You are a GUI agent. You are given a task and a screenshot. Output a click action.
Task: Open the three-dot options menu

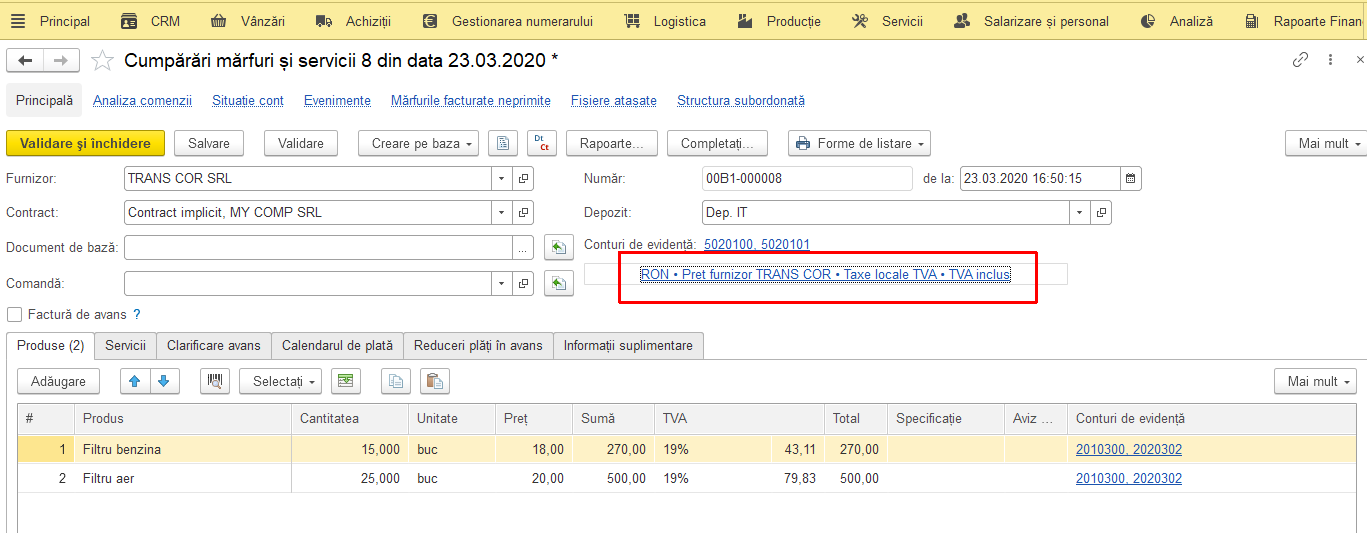pyautogui.click(x=1330, y=60)
